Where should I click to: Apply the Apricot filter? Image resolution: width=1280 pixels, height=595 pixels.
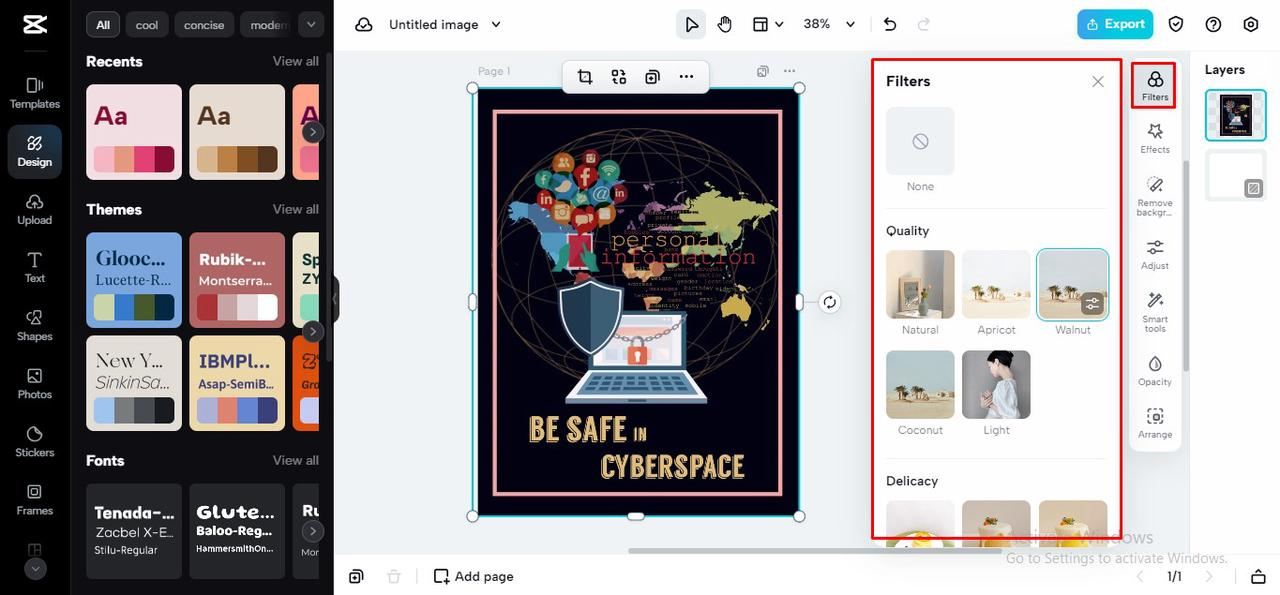pos(996,284)
